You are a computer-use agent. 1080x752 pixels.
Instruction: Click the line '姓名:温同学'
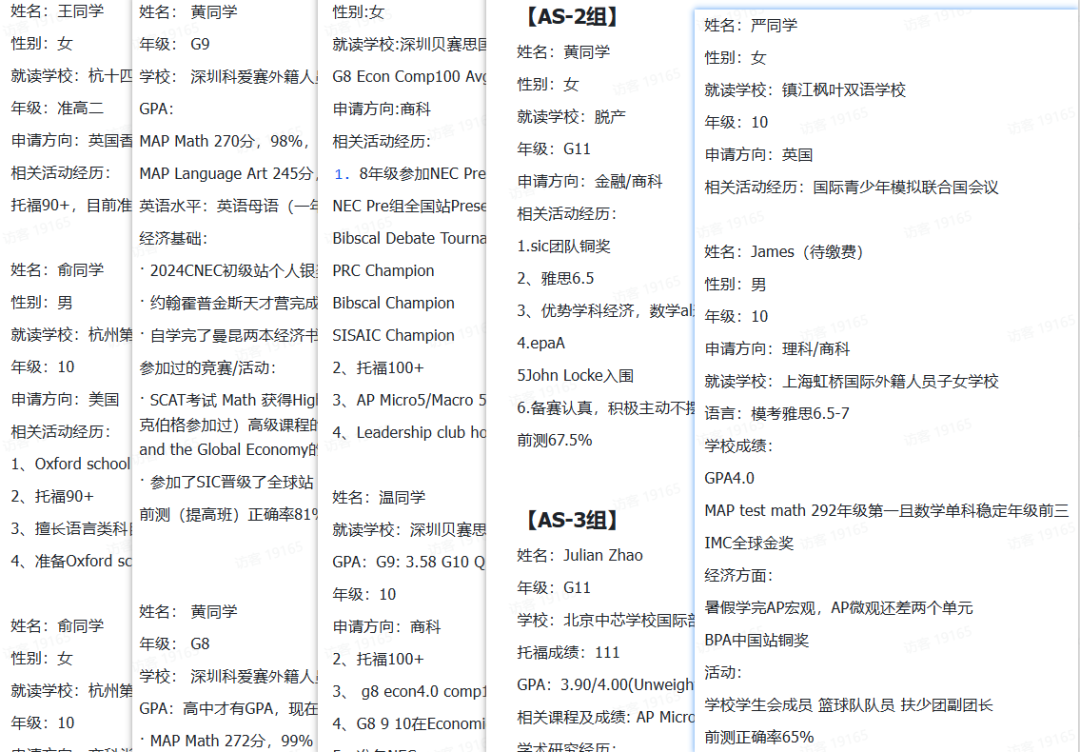(x=379, y=497)
